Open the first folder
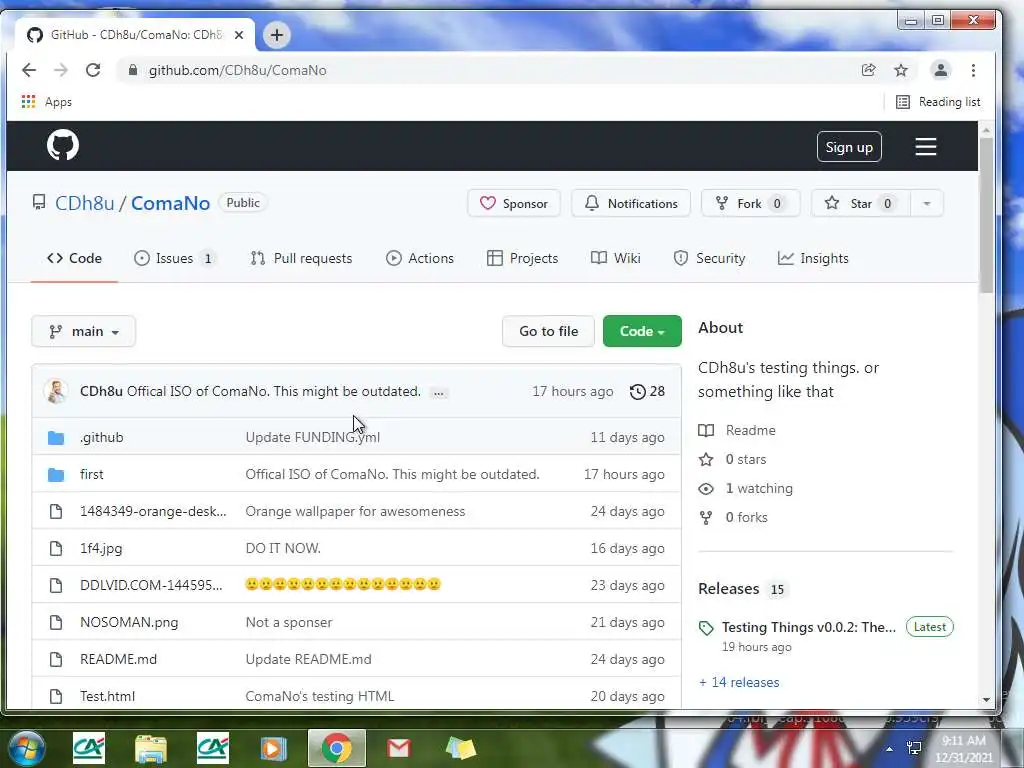 click(91, 474)
